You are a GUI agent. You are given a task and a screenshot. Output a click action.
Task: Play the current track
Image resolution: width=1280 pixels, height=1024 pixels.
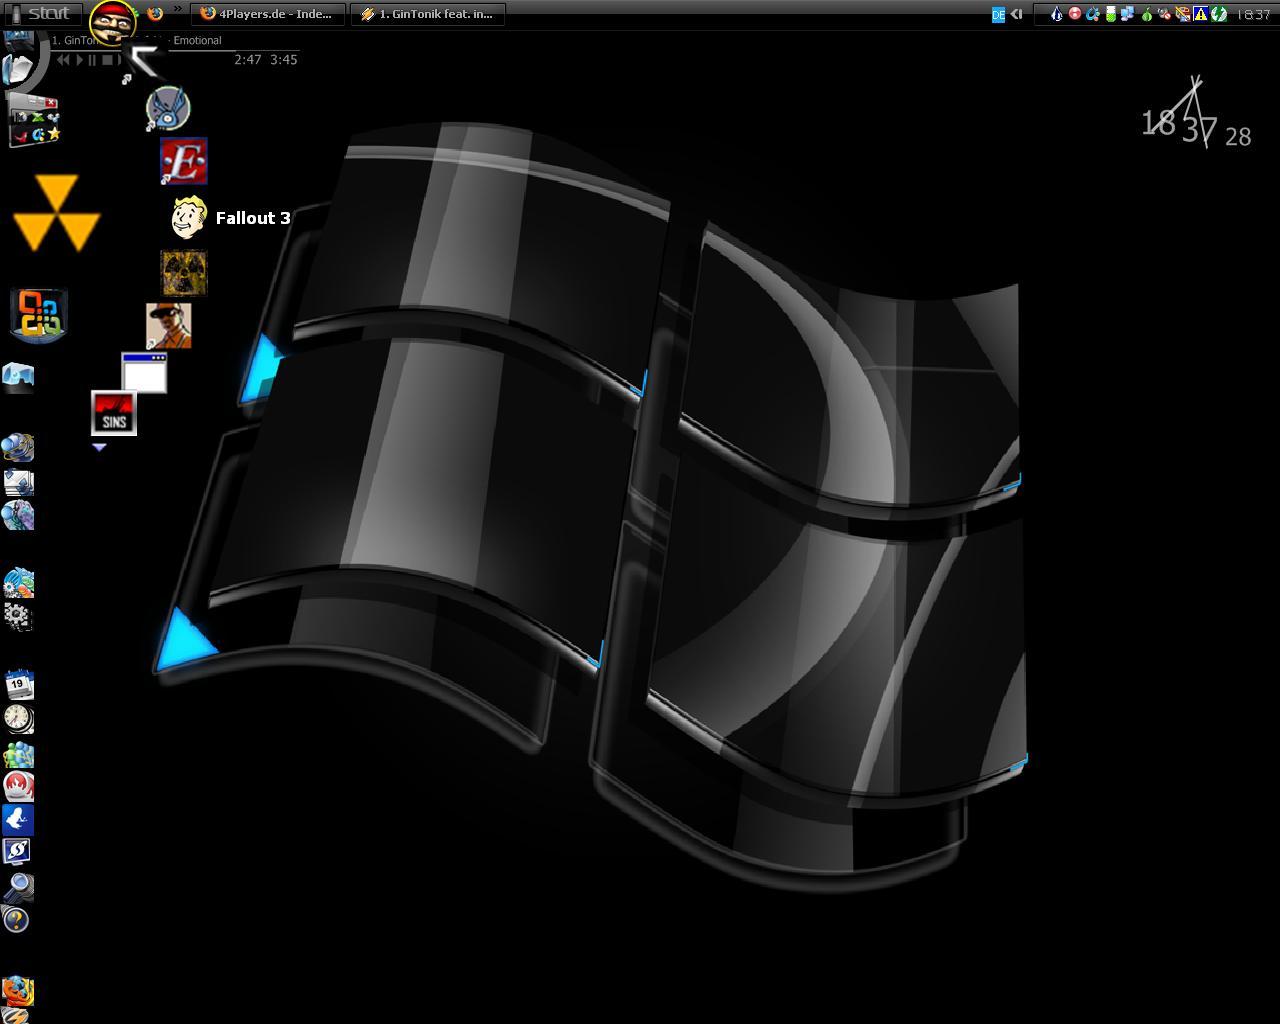click(x=80, y=60)
